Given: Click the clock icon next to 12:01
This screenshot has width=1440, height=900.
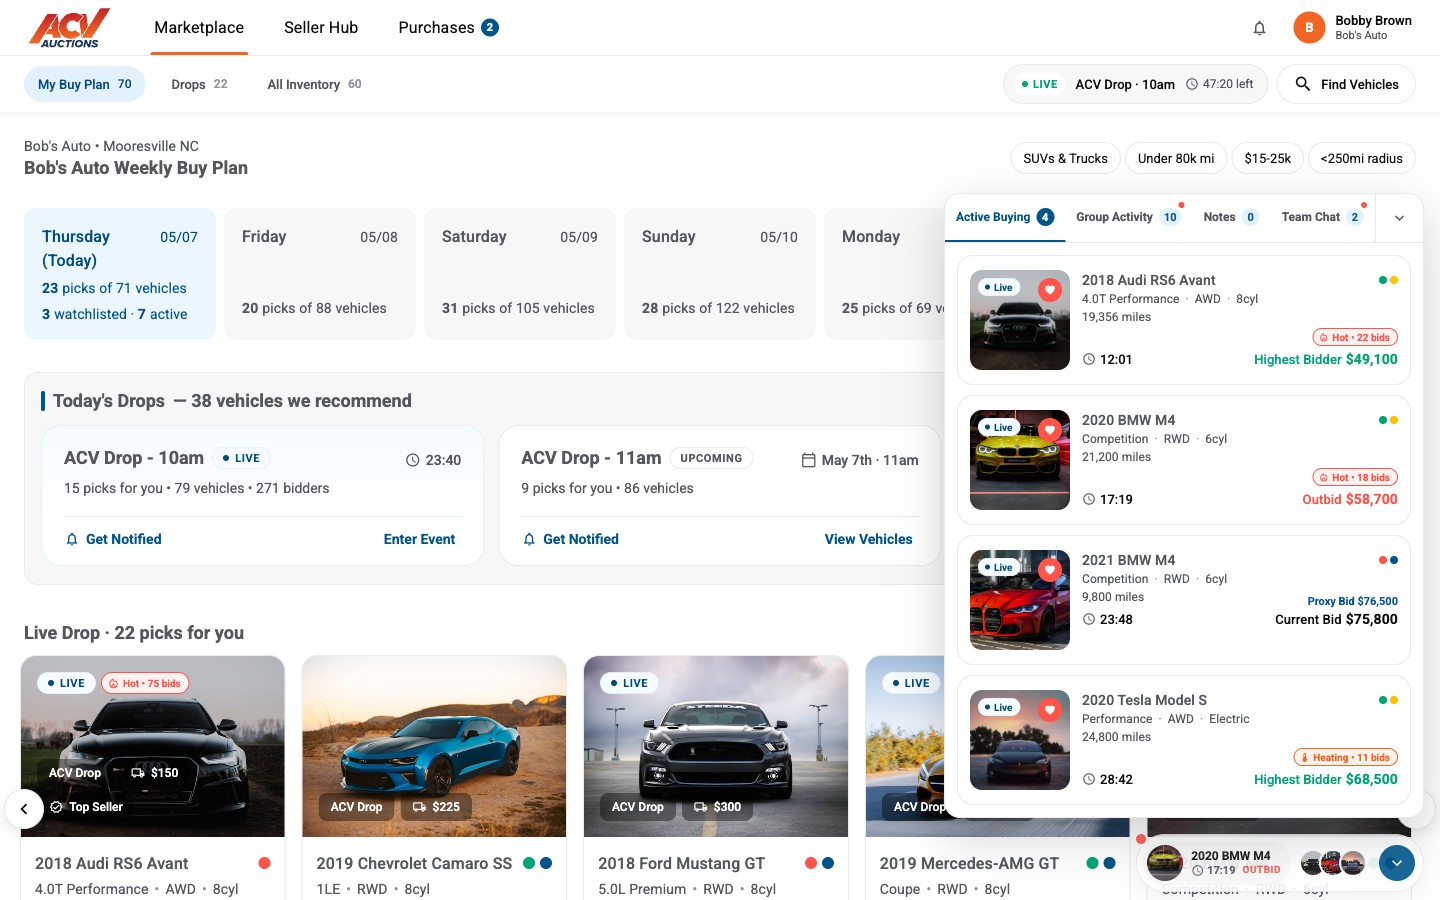Looking at the screenshot, I should pos(1089,359).
